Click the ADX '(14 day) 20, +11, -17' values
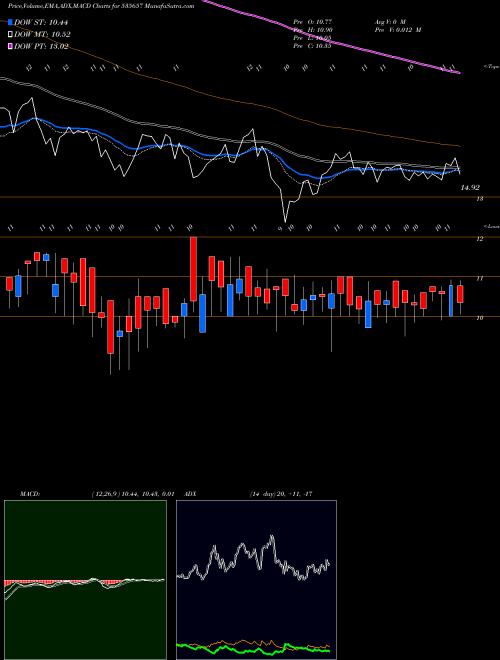 281,494
